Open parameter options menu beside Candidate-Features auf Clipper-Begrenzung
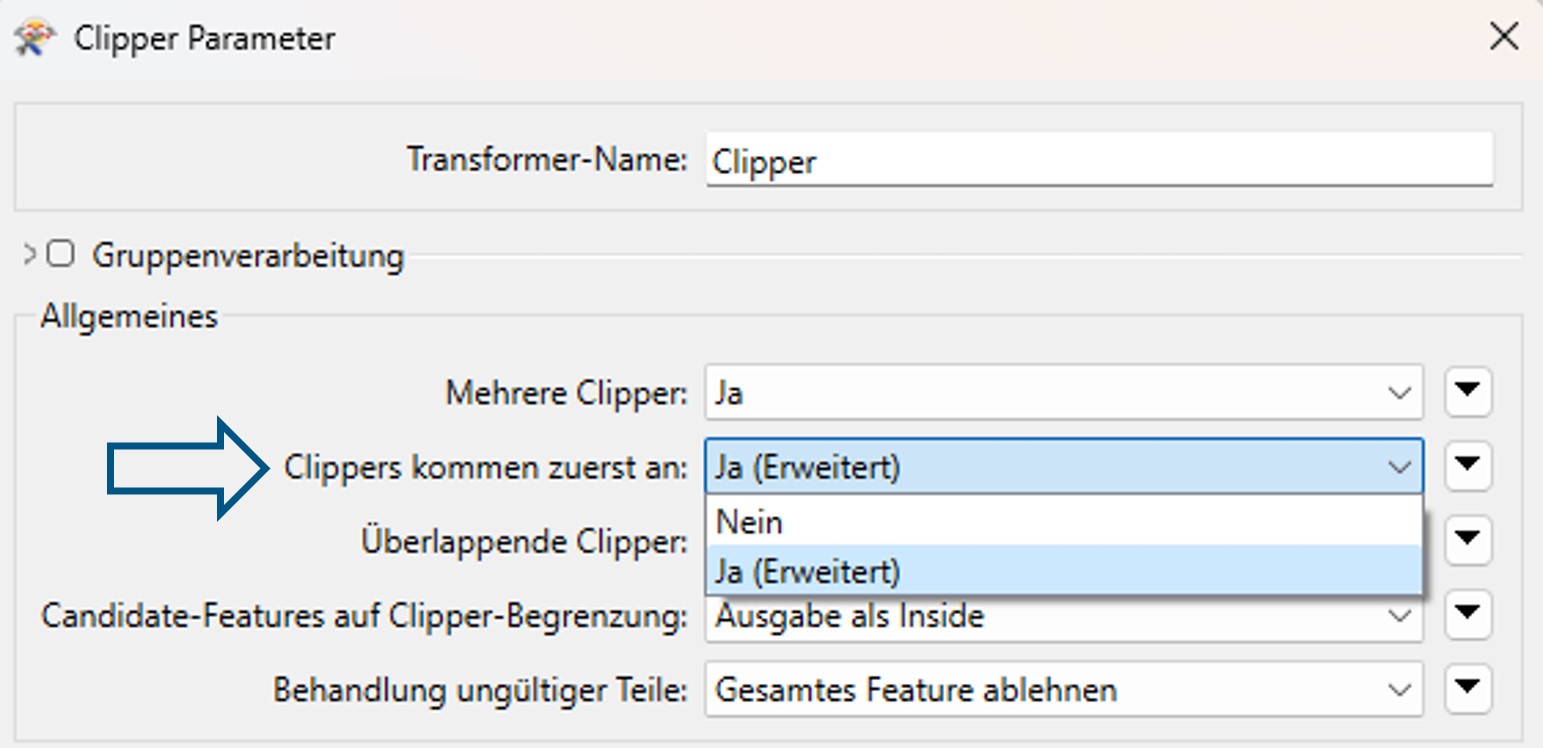This screenshot has width=1543, height=748. 1467,615
